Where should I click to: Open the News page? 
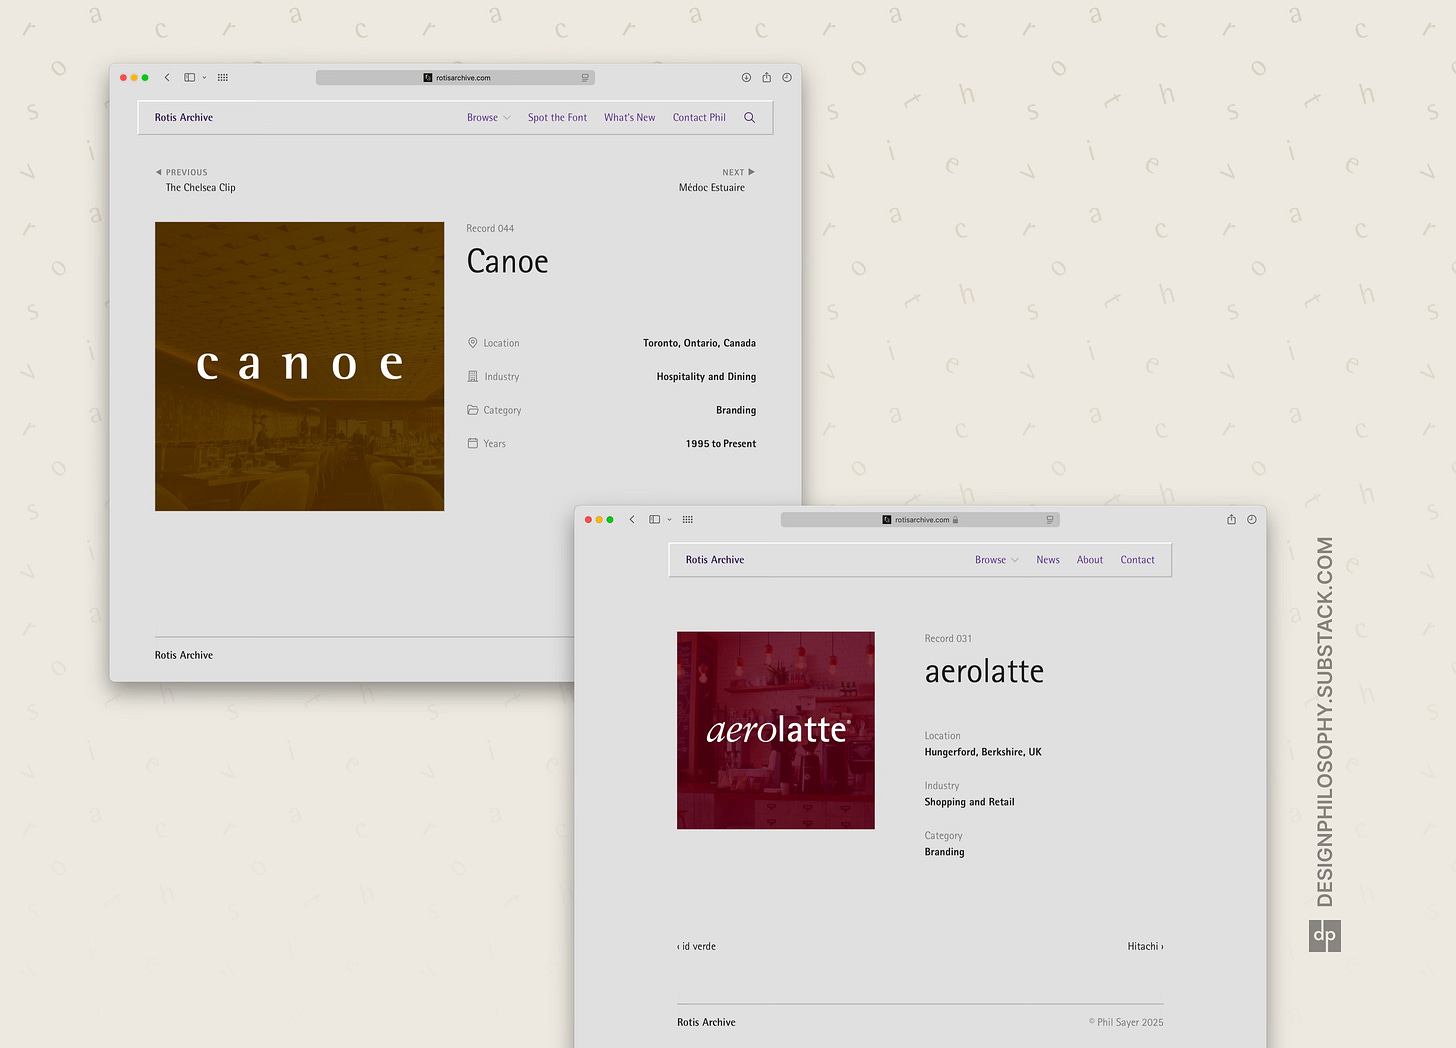[1048, 560]
